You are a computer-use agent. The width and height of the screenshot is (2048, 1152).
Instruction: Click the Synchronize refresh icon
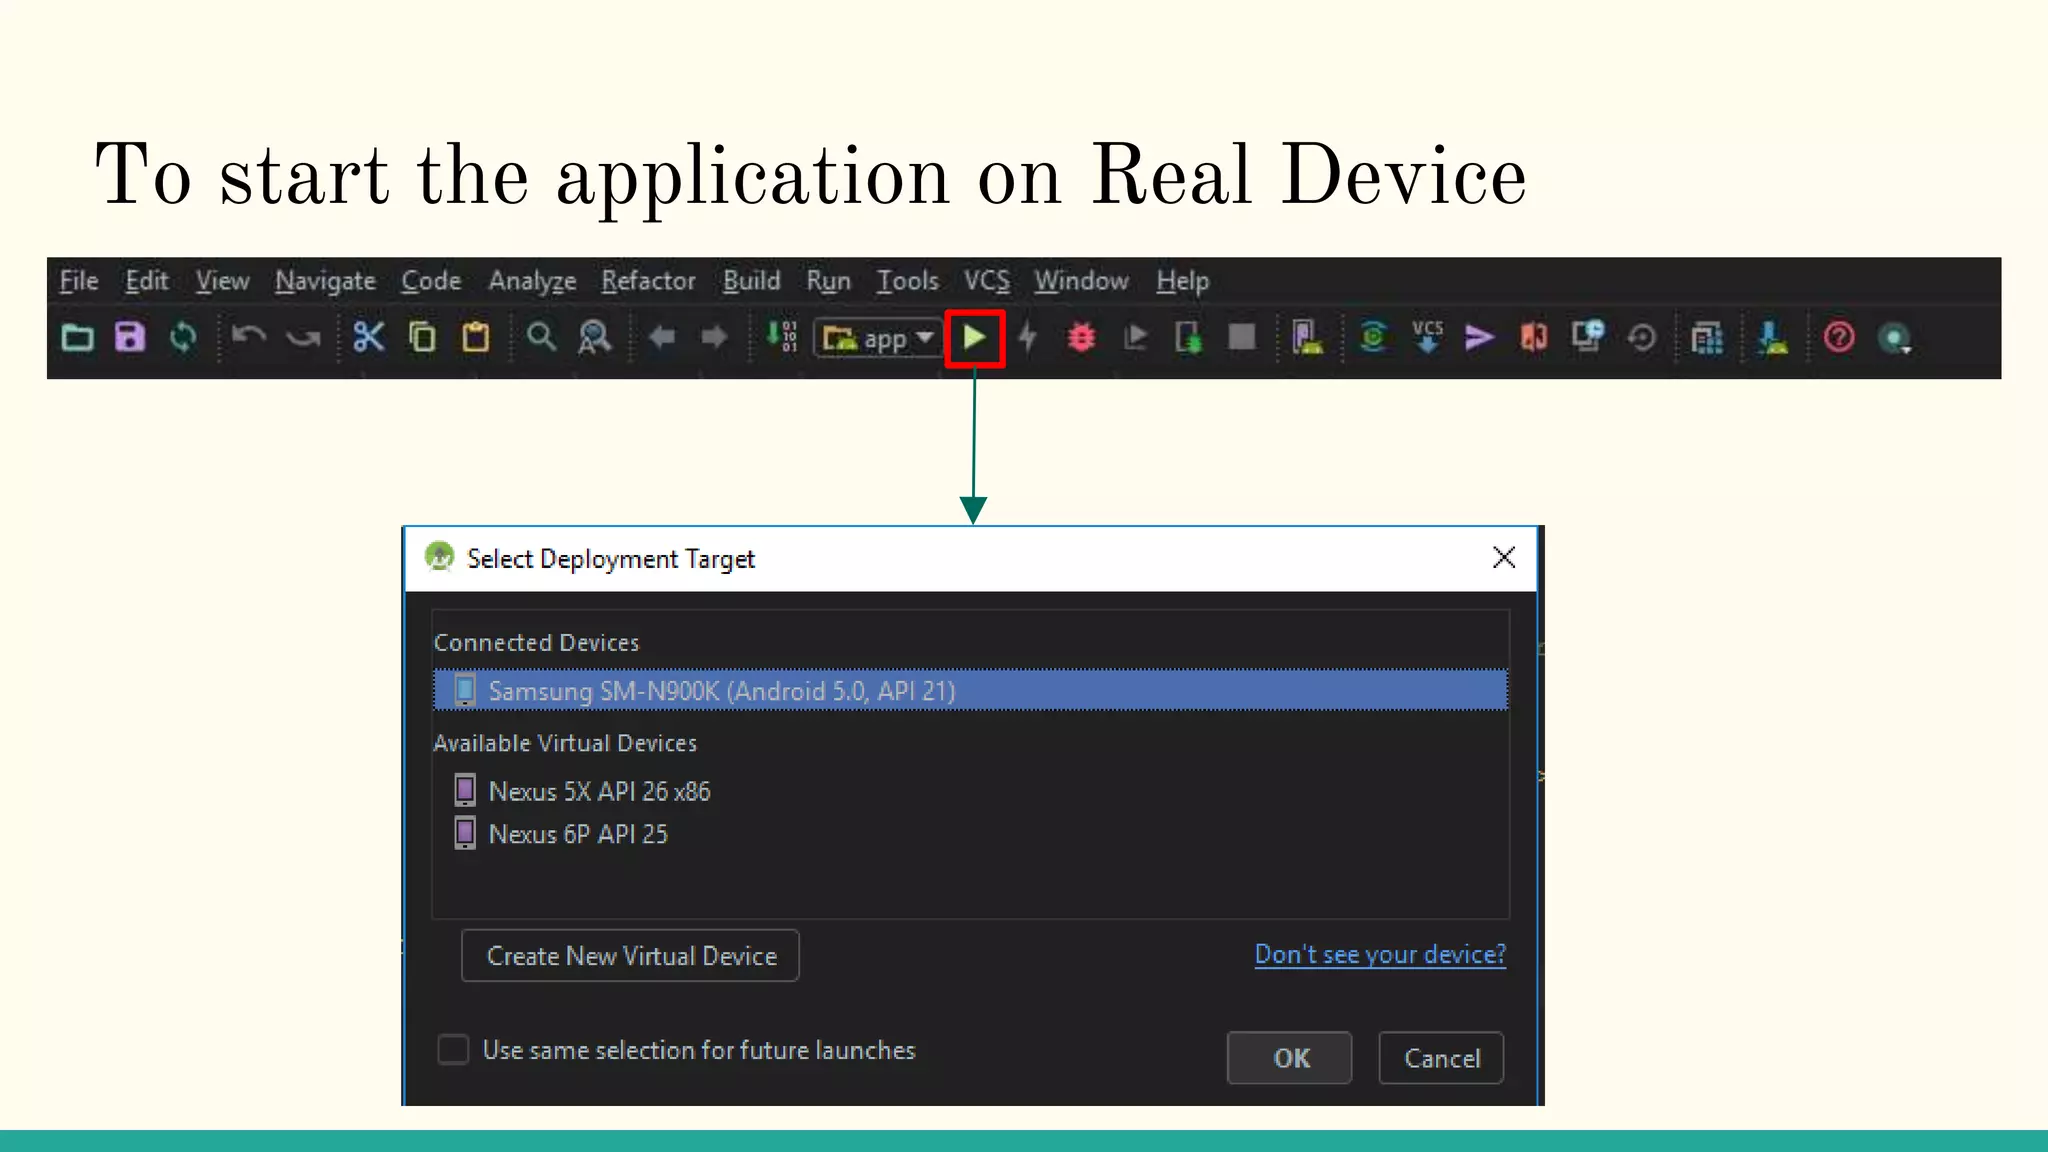tap(183, 337)
